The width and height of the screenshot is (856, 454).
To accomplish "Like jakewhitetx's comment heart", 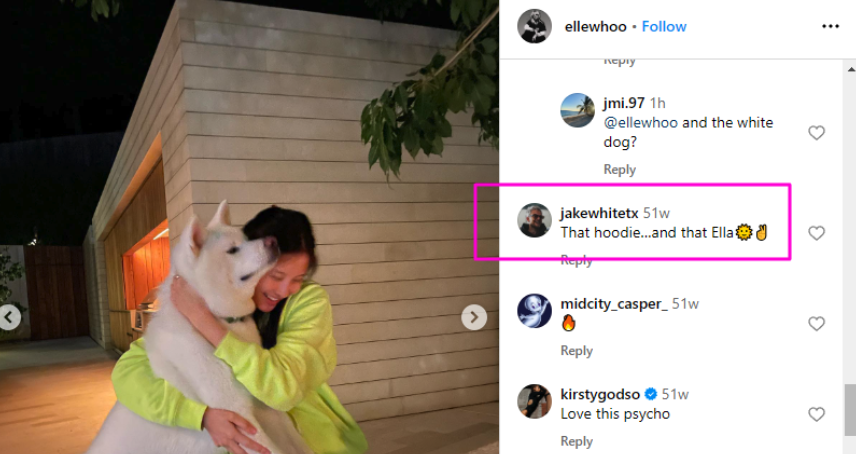I will pyautogui.click(x=816, y=233).
